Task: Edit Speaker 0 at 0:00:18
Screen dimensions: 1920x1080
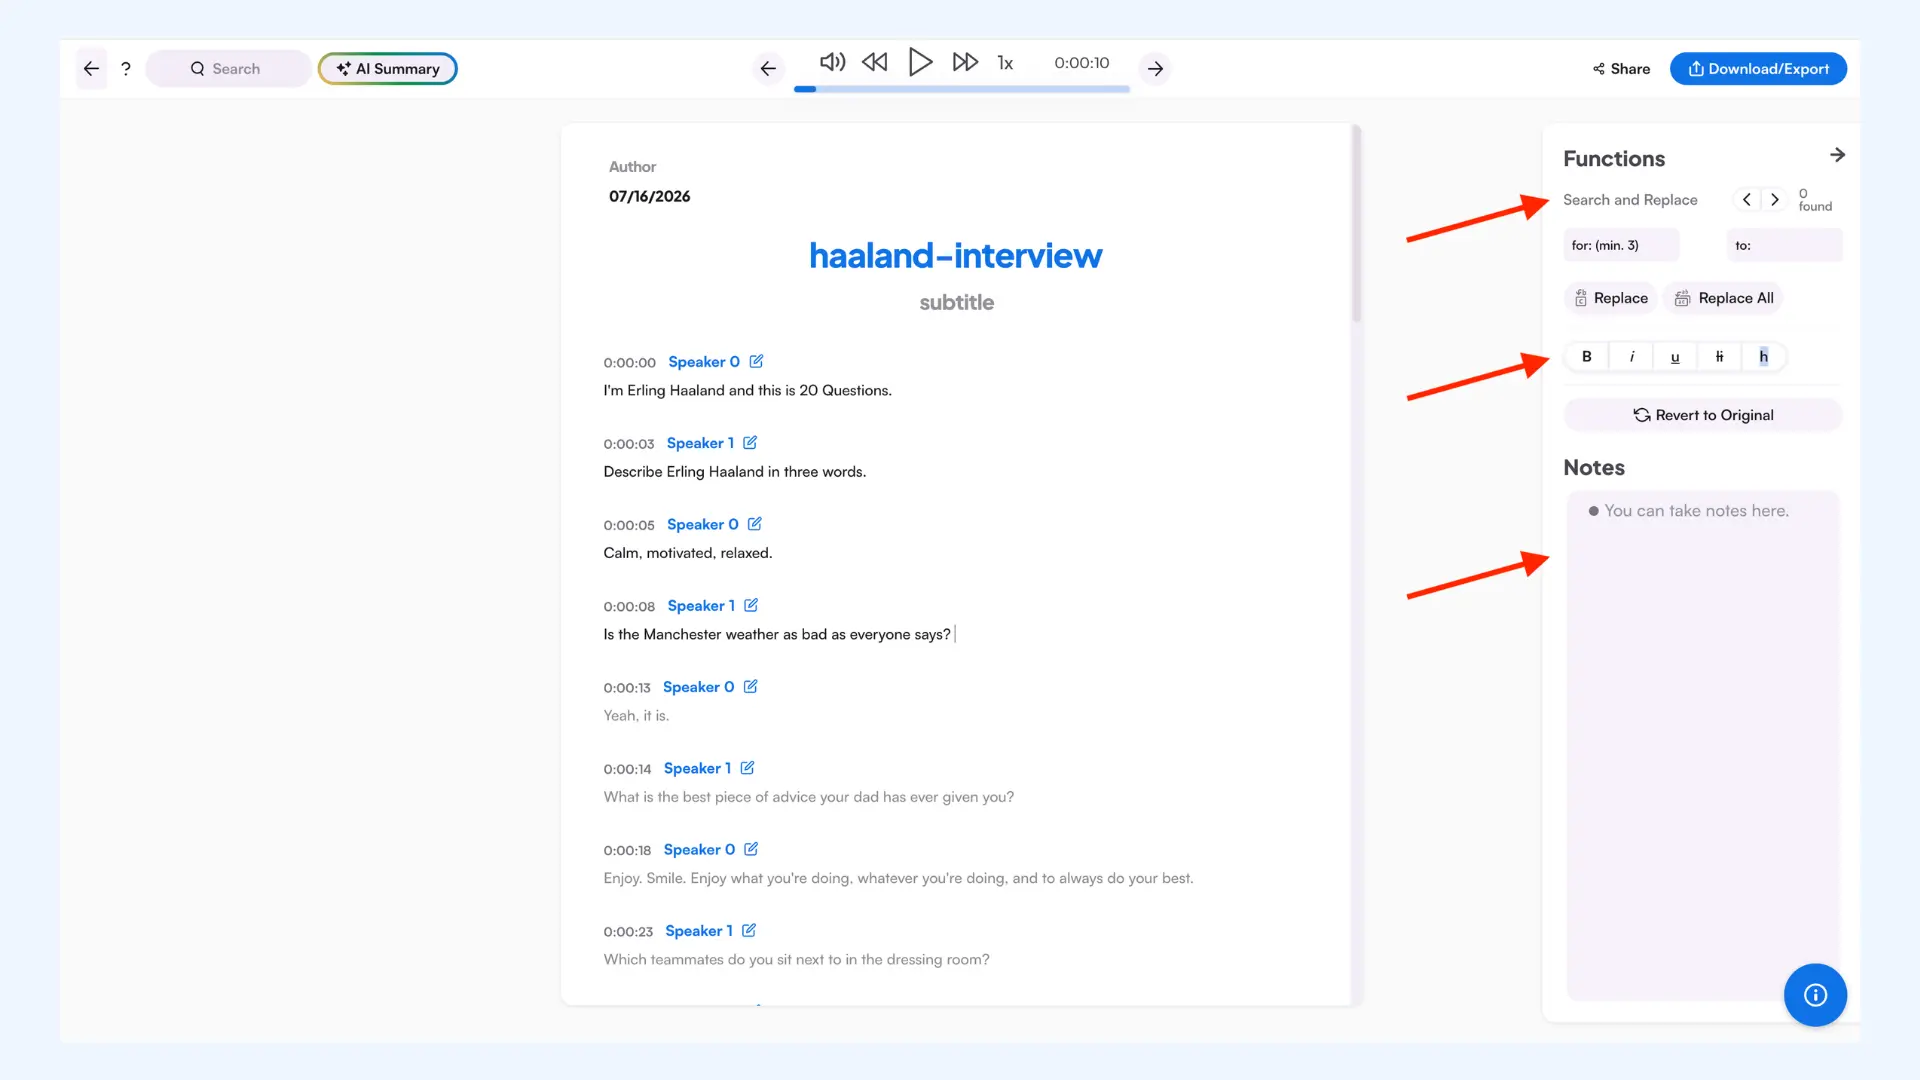Action: coord(751,849)
